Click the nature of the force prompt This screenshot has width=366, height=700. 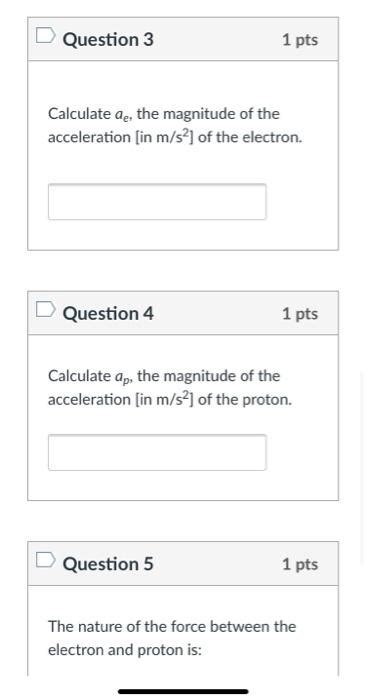[172, 638]
